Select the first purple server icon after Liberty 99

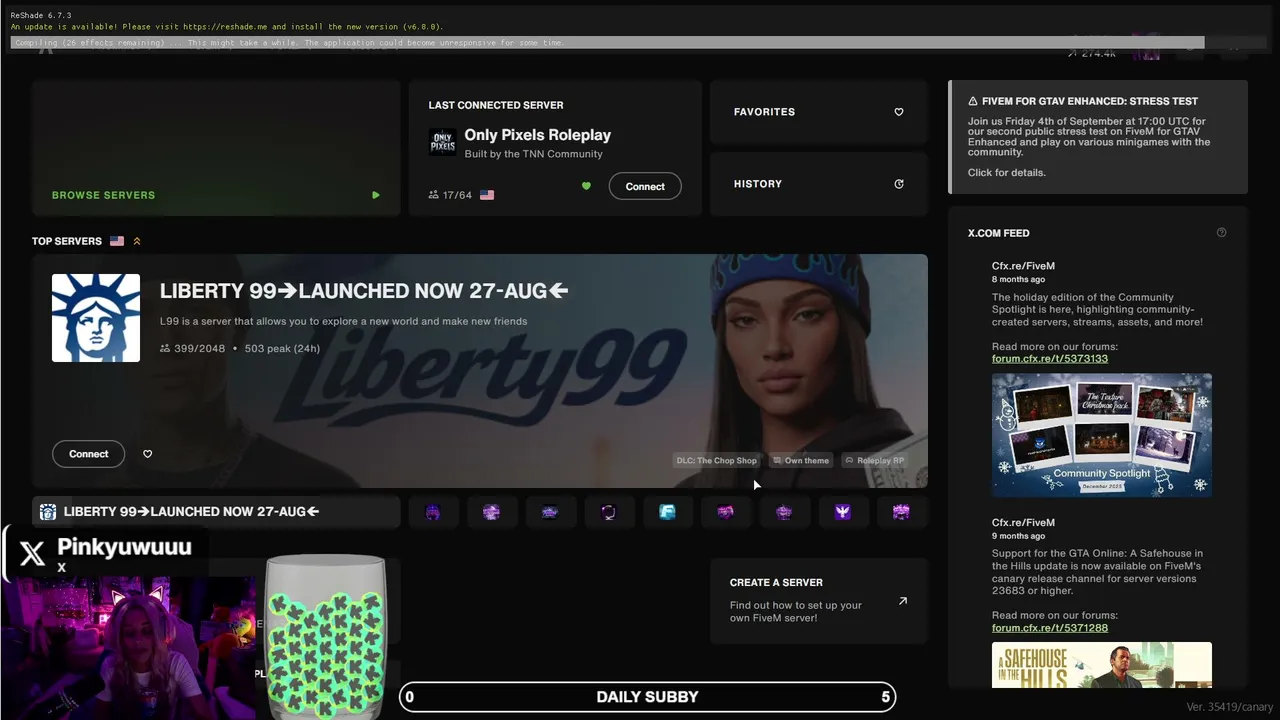[433, 512]
